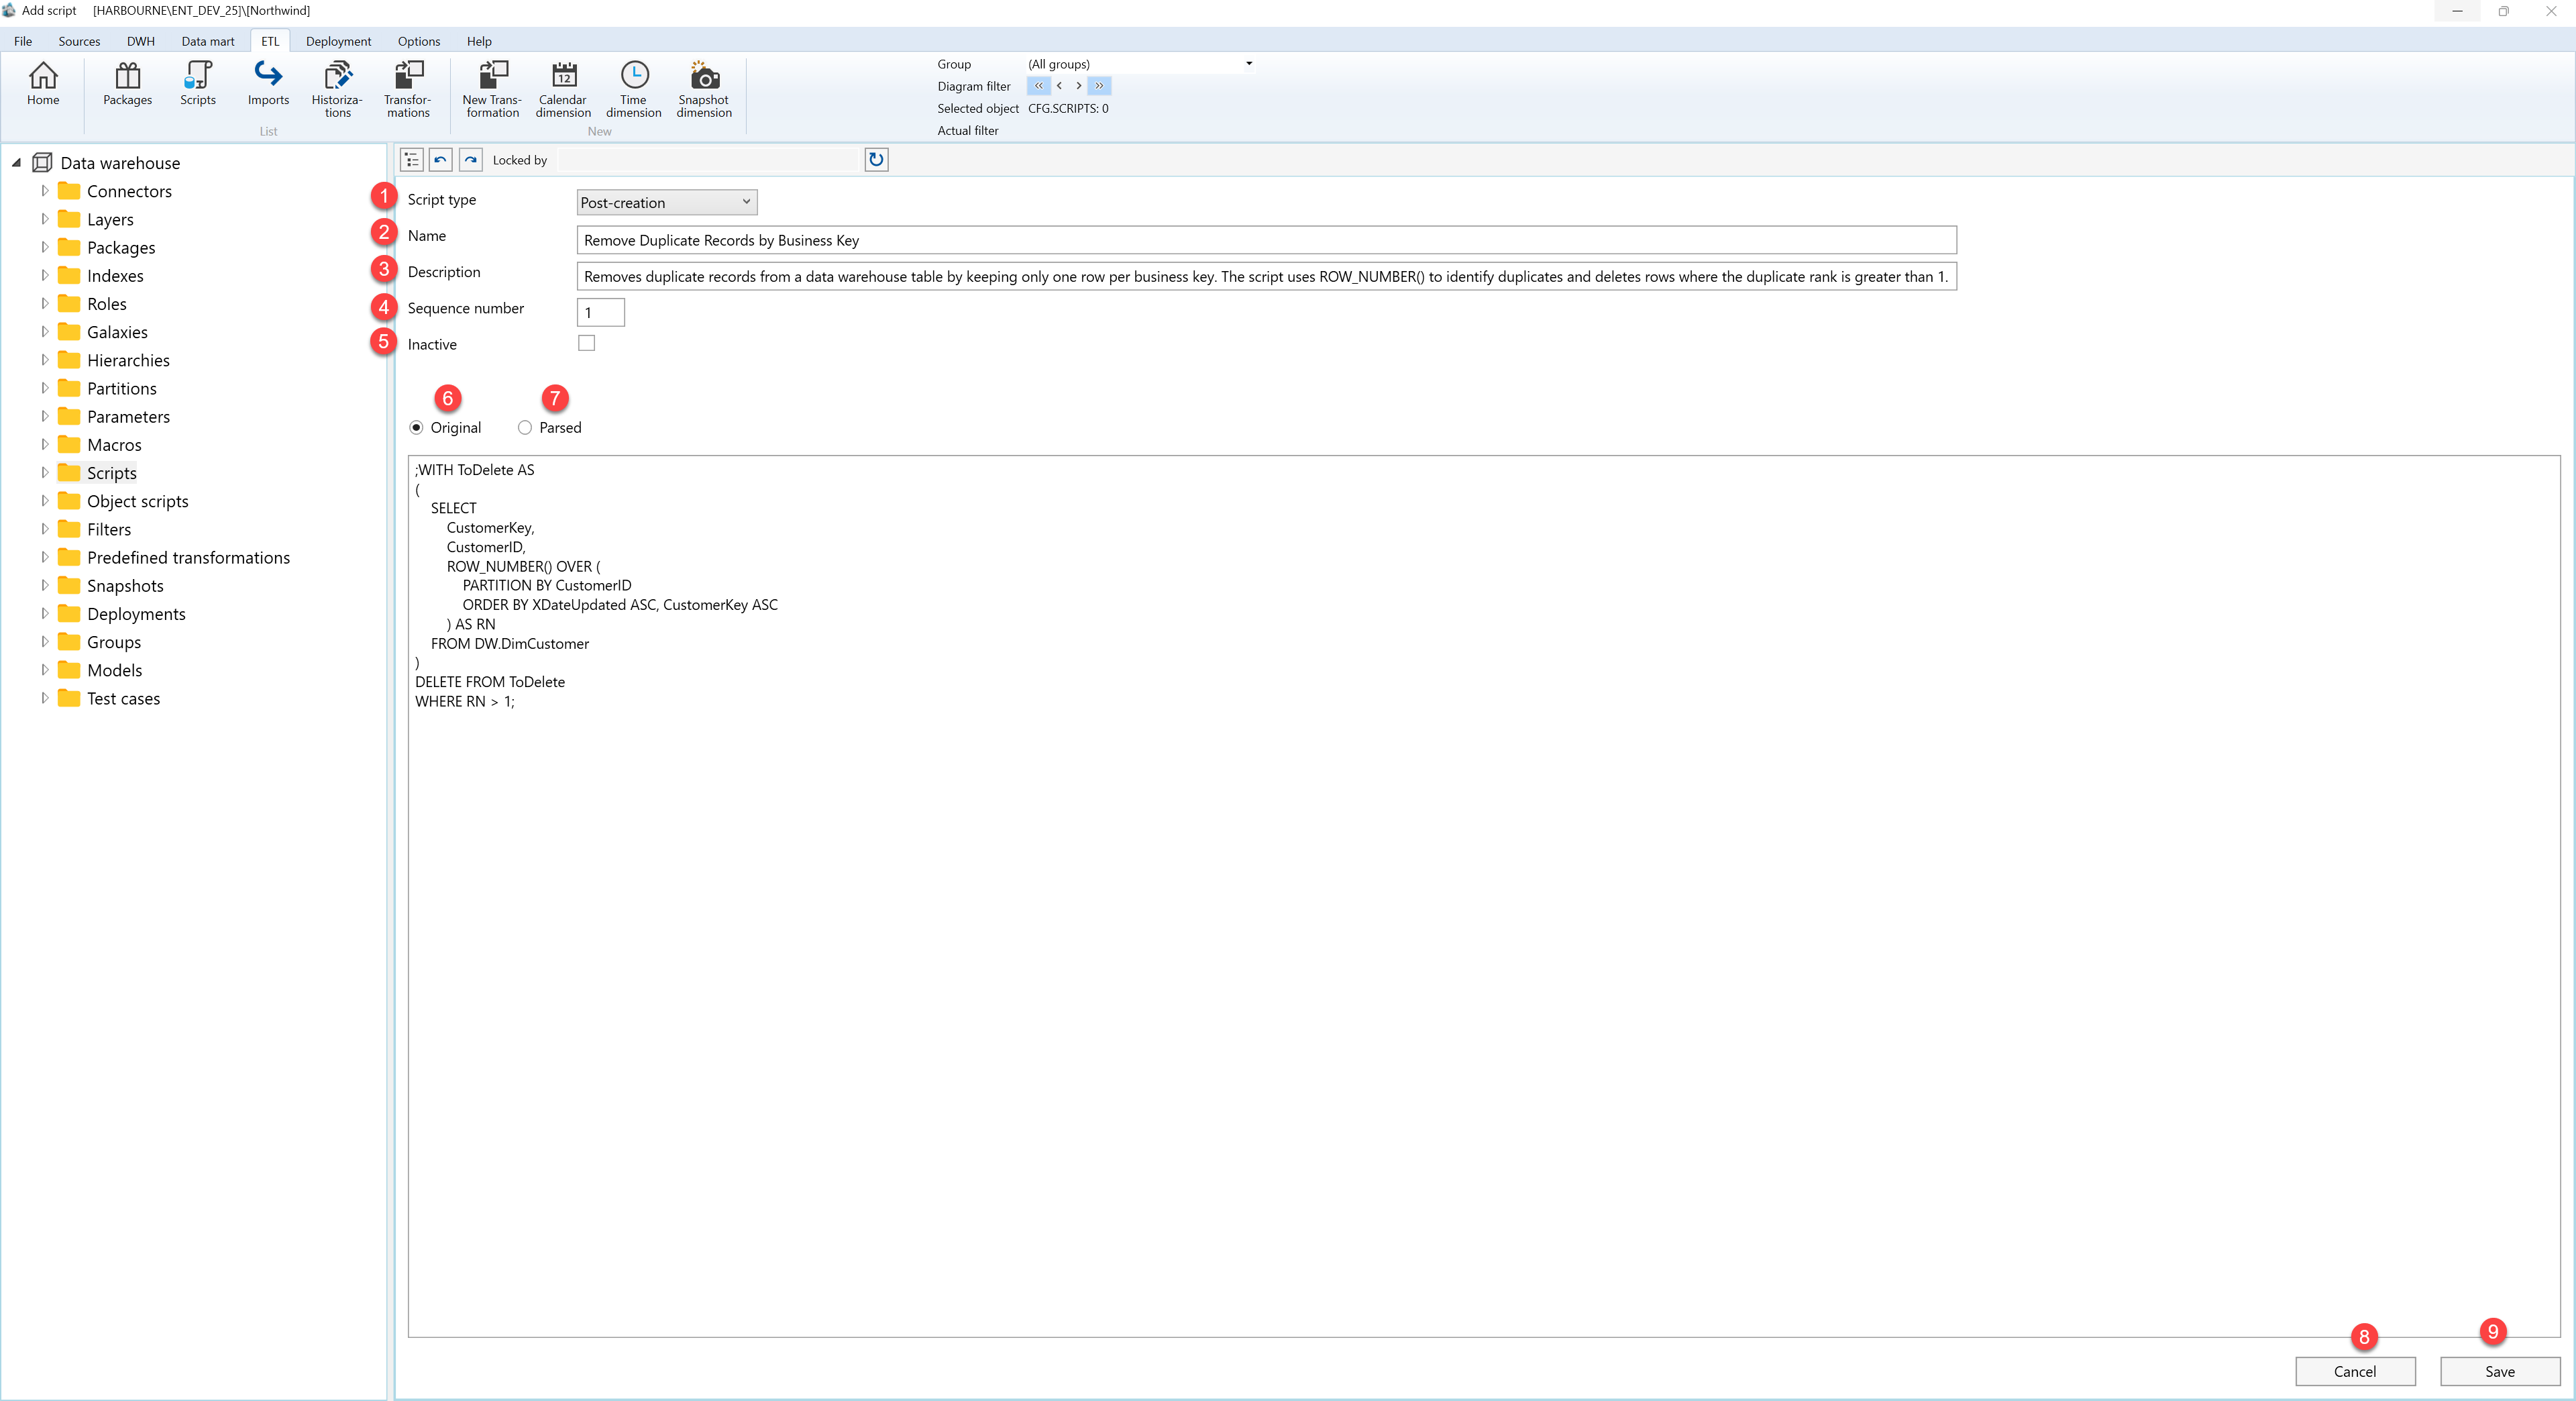This screenshot has height=1401, width=2576.
Task: Select the Original radio button
Action: pos(417,428)
